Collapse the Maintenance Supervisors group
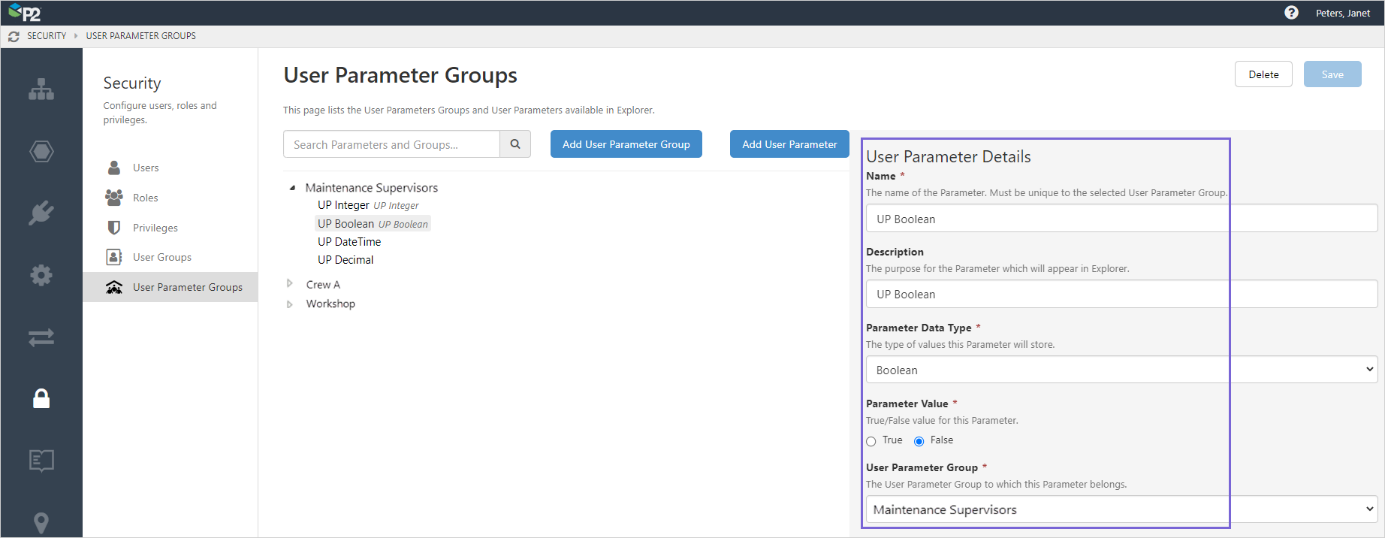 tap(292, 188)
